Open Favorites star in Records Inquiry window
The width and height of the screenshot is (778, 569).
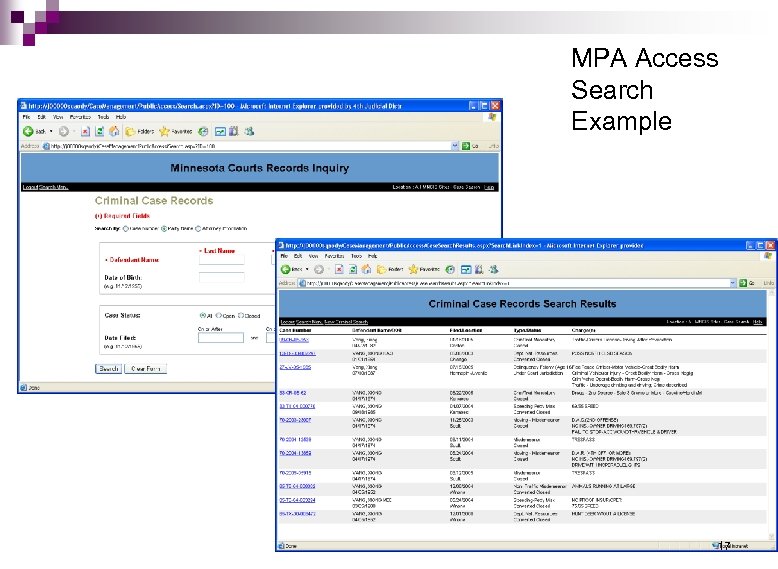coord(175,131)
